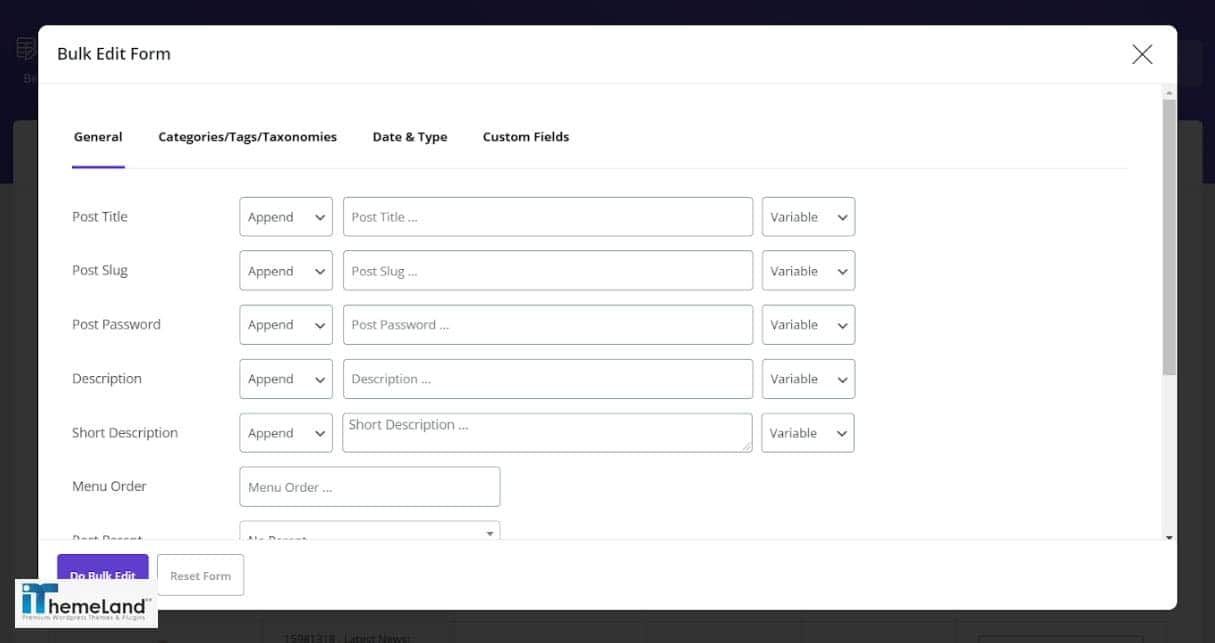The image size is (1215, 643).
Task: Open the Variable dropdown for Short Description
Action: pos(807,432)
